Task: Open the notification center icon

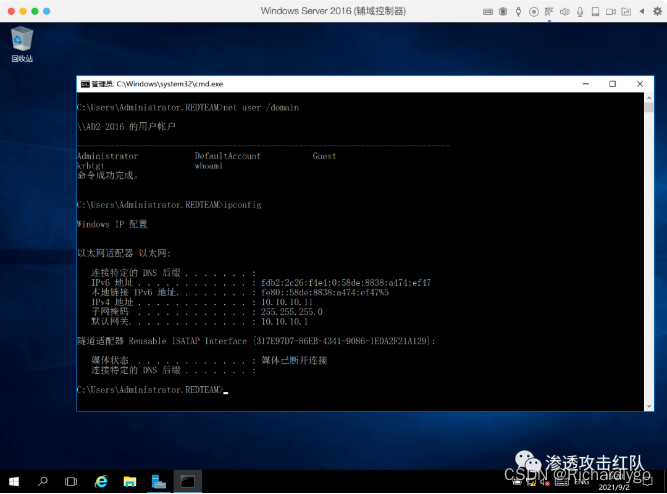Action: (648, 481)
